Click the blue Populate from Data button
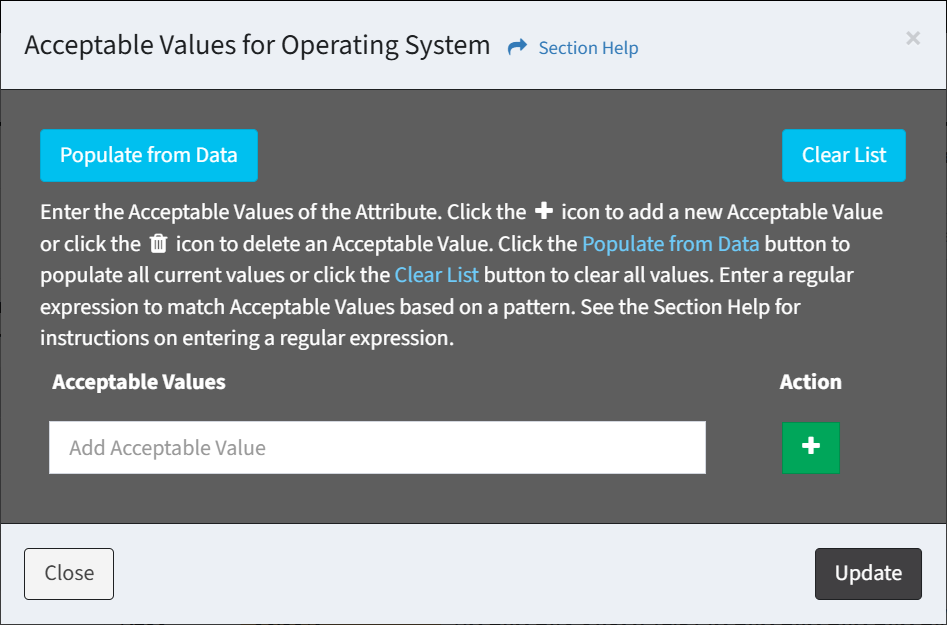Screen dimensions: 947x625 [149, 155]
